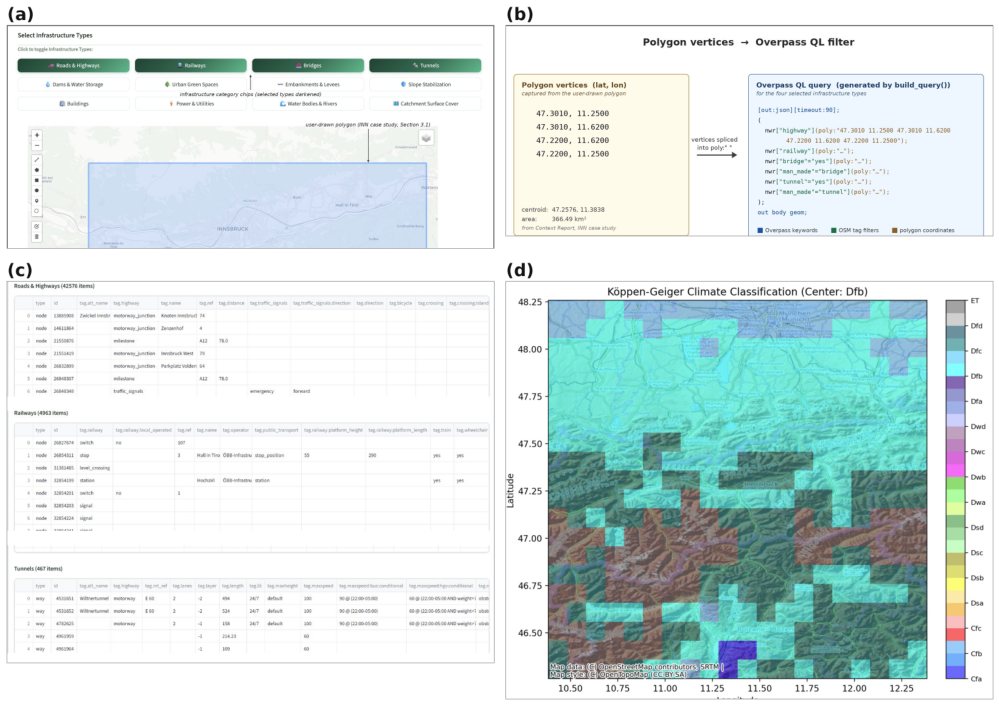The width and height of the screenshot is (999, 705).
Task: Select the level_crossing cell in Railways table
Action: (95, 467)
